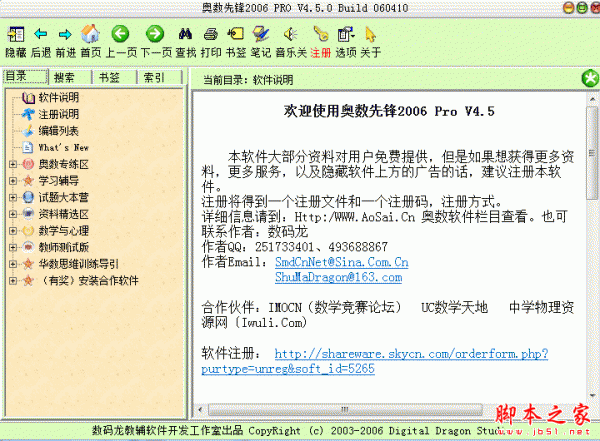Toggle music off with 音乐关

tap(290, 34)
